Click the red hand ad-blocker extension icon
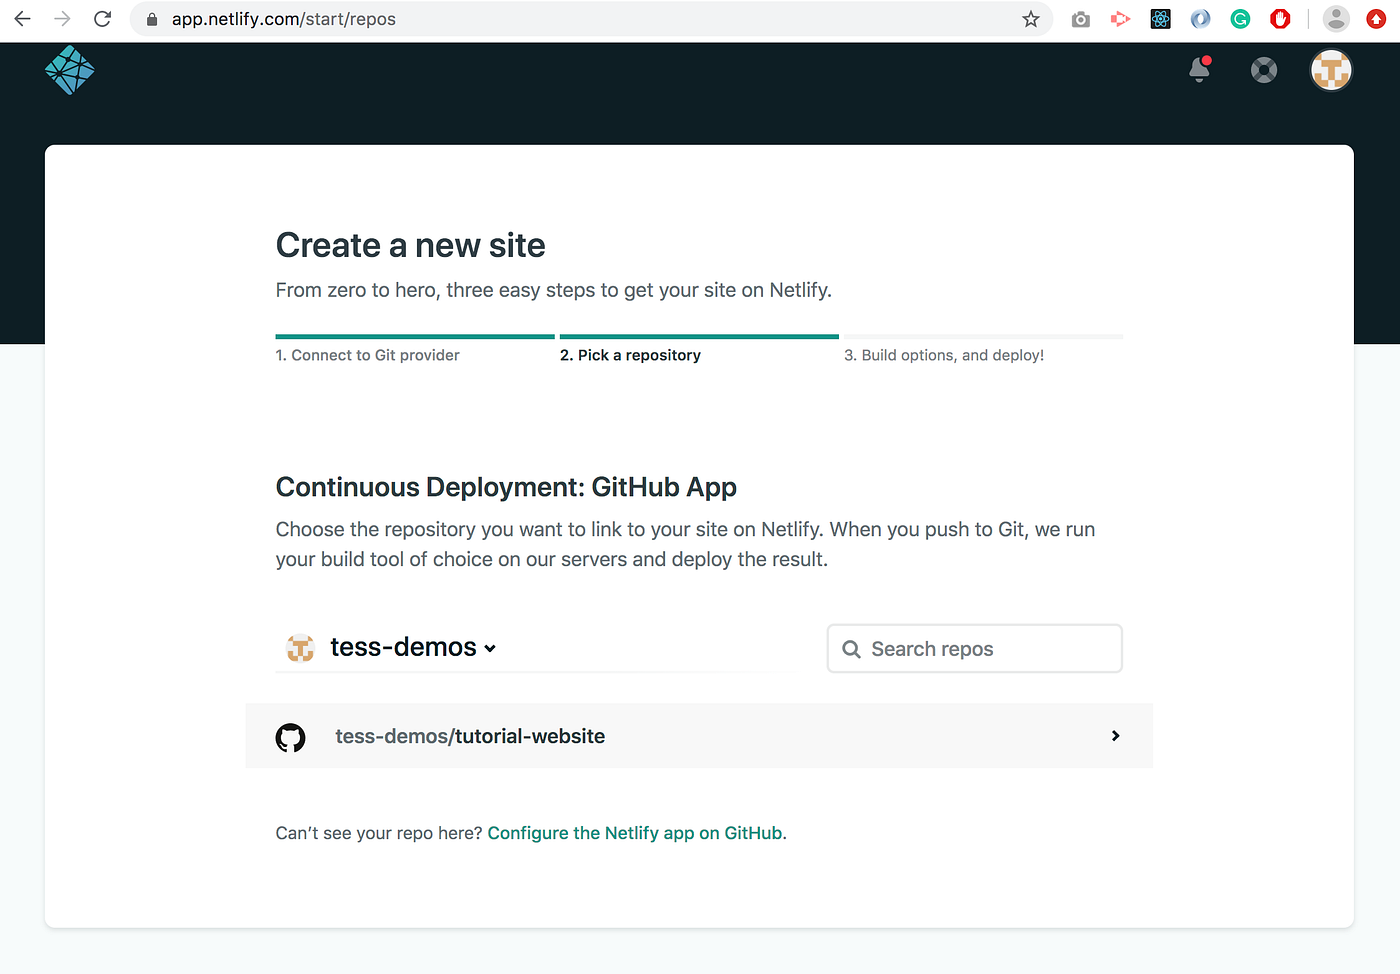The image size is (1400, 974). 1280,18
